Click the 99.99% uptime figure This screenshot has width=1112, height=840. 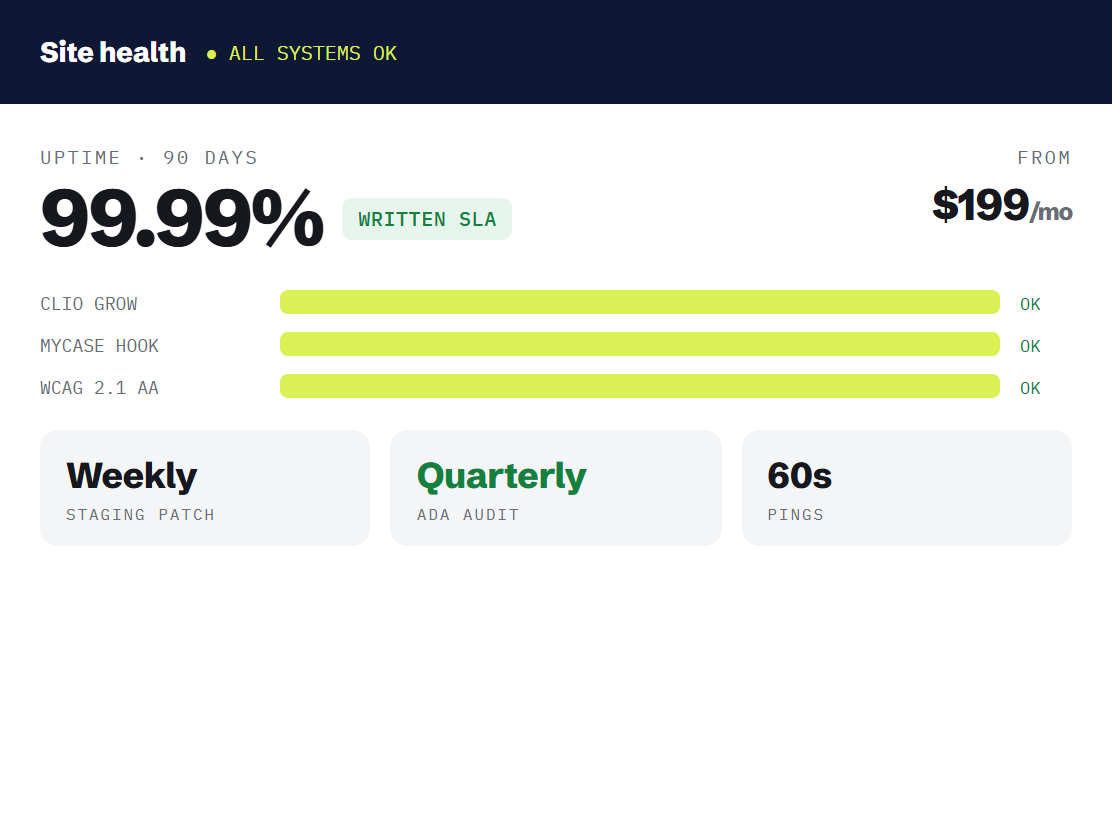[x=182, y=219]
